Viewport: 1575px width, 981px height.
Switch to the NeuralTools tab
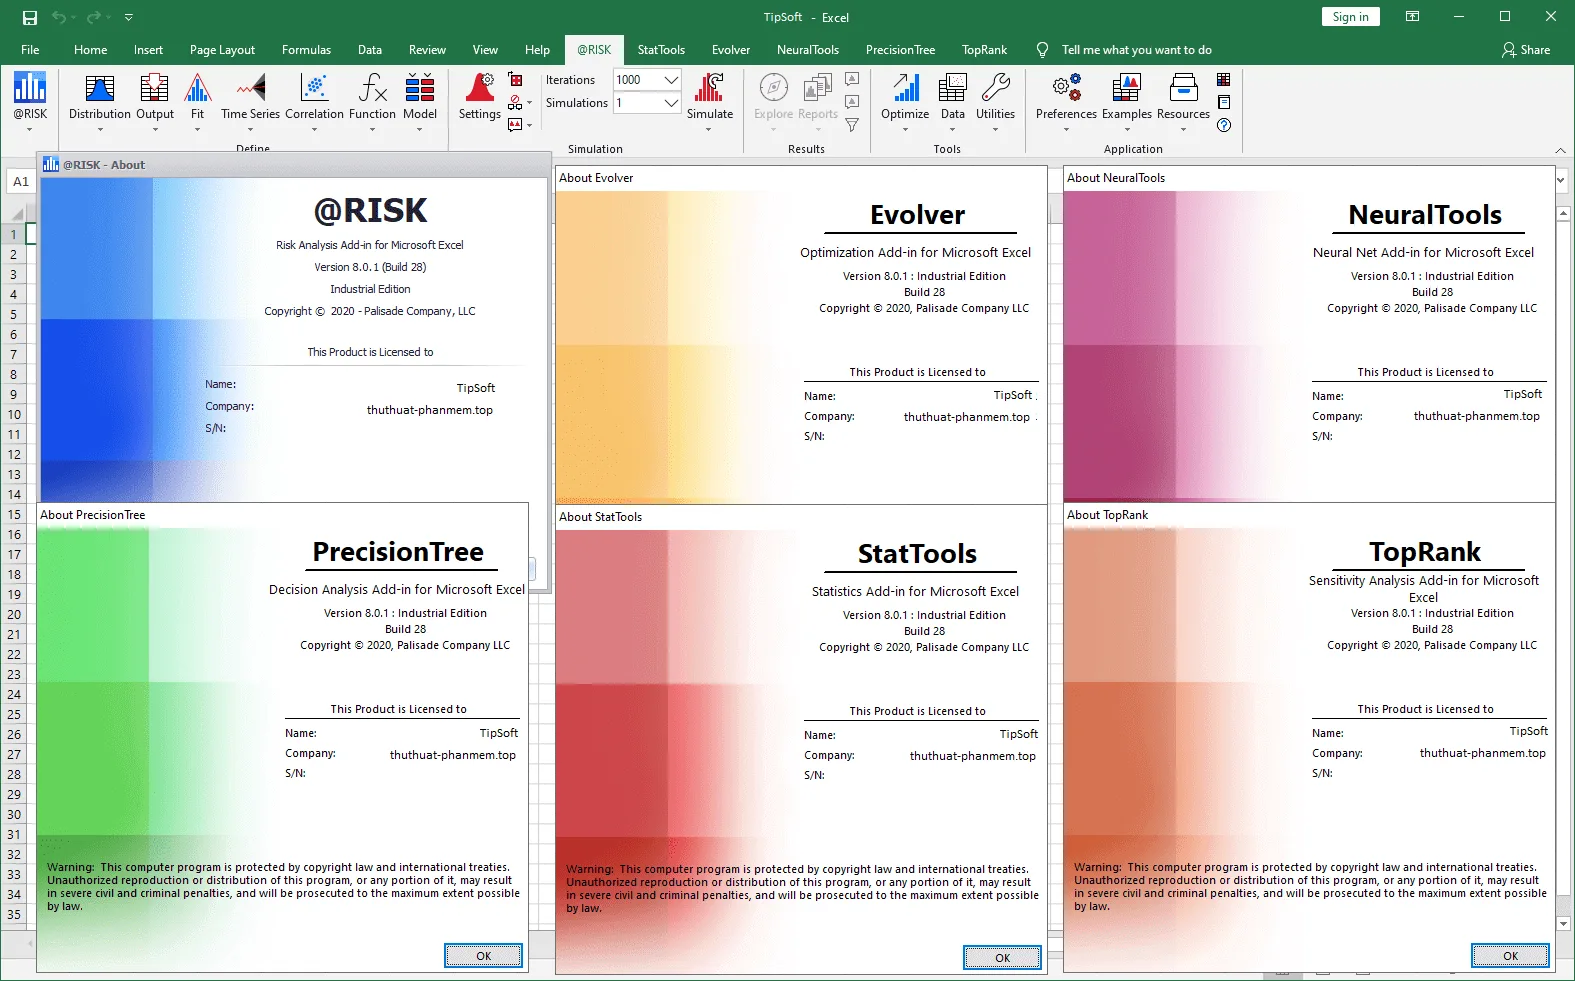[808, 50]
